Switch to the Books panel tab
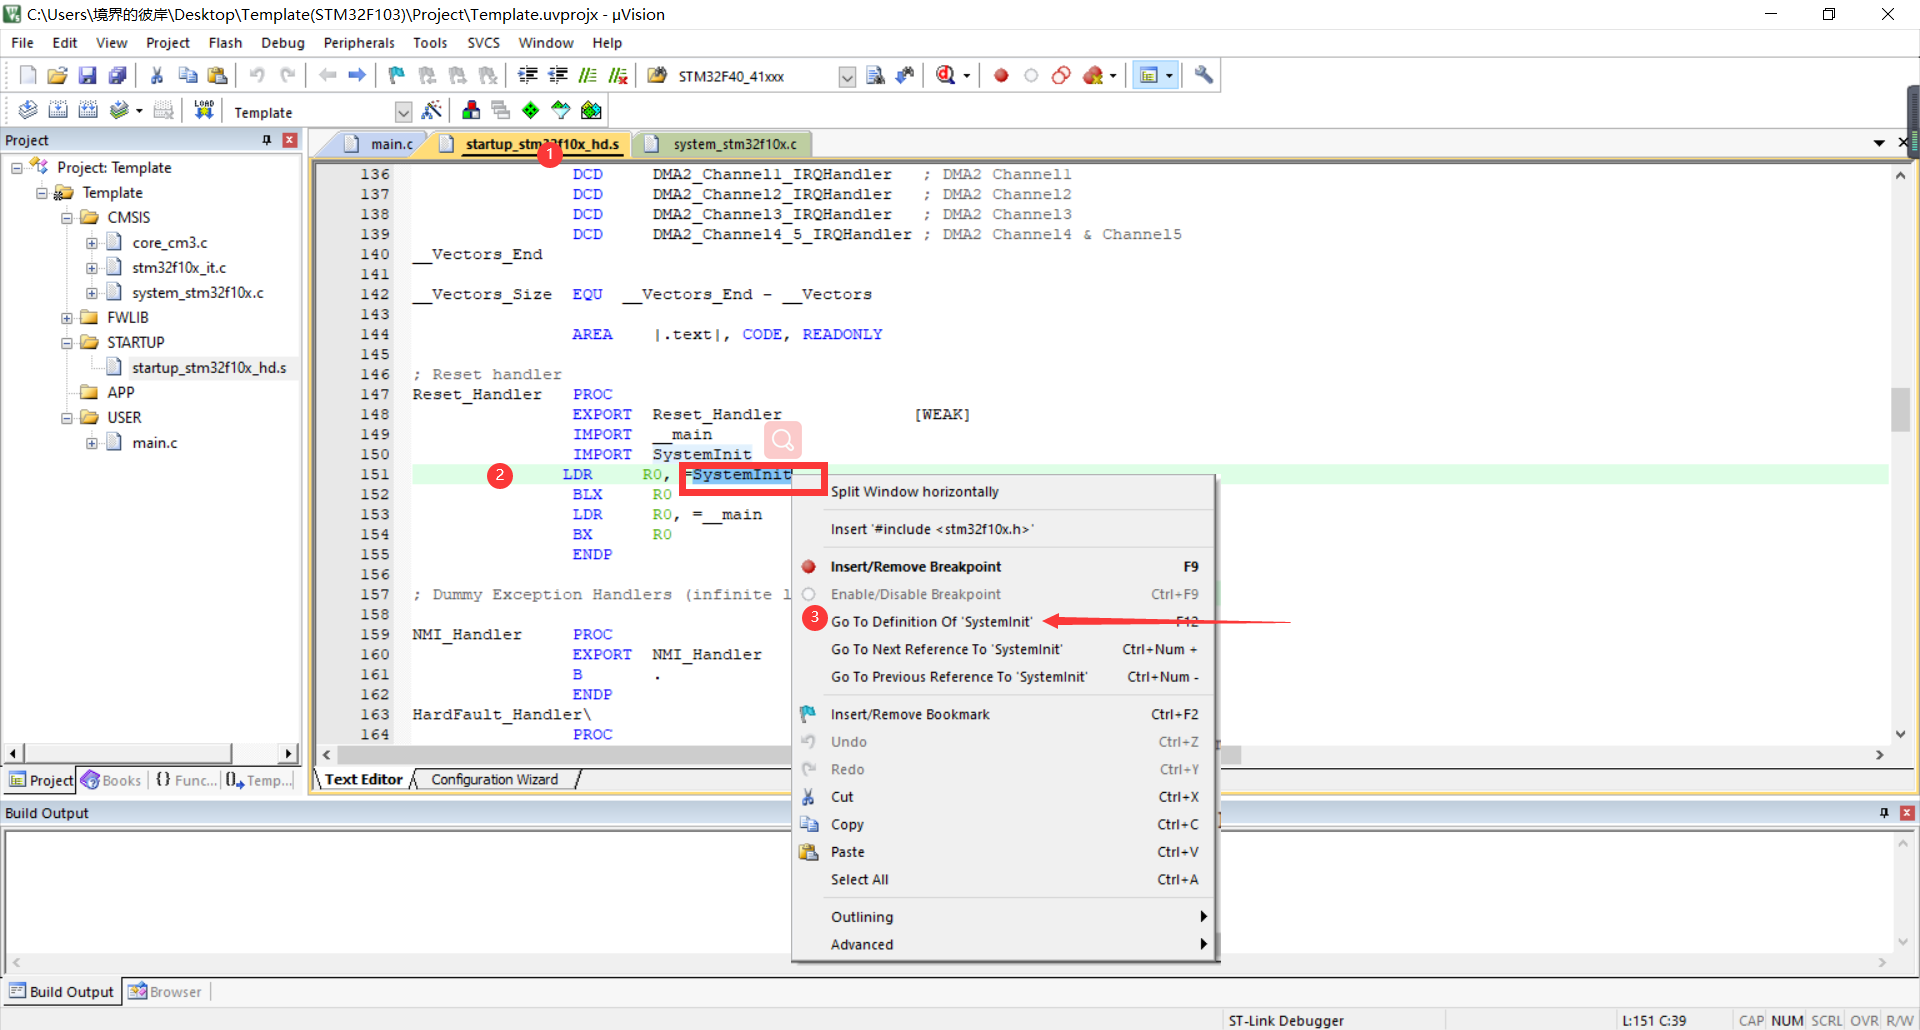1920x1030 pixels. pos(112,780)
